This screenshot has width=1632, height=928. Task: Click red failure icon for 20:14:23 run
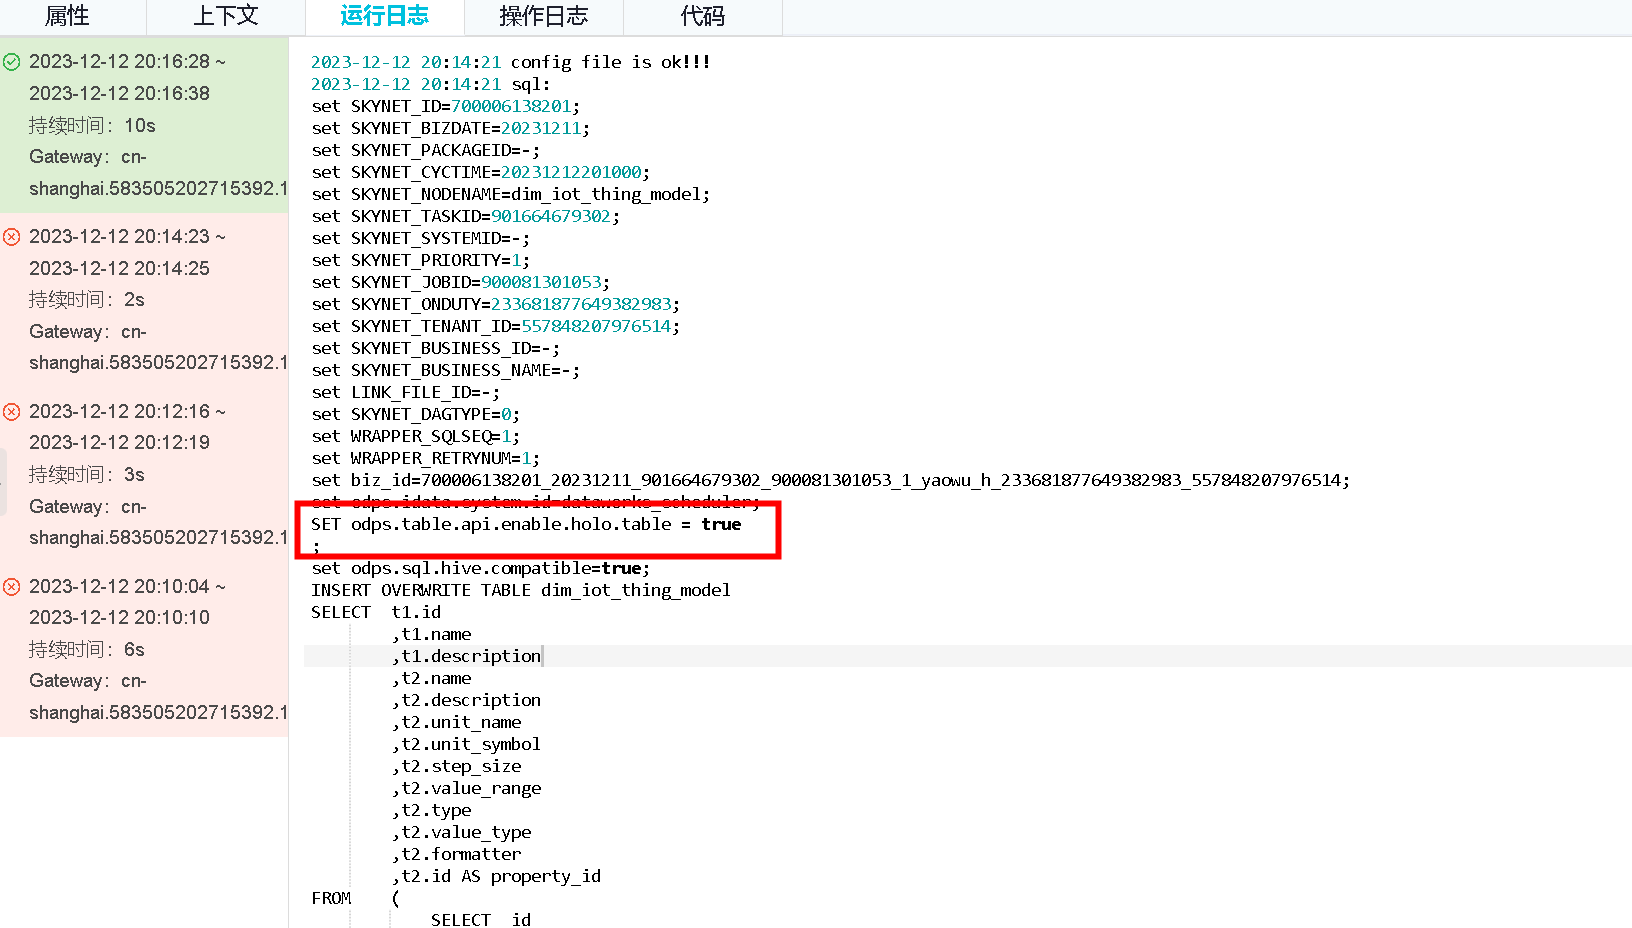pyautogui.click(x=12, y=237)
